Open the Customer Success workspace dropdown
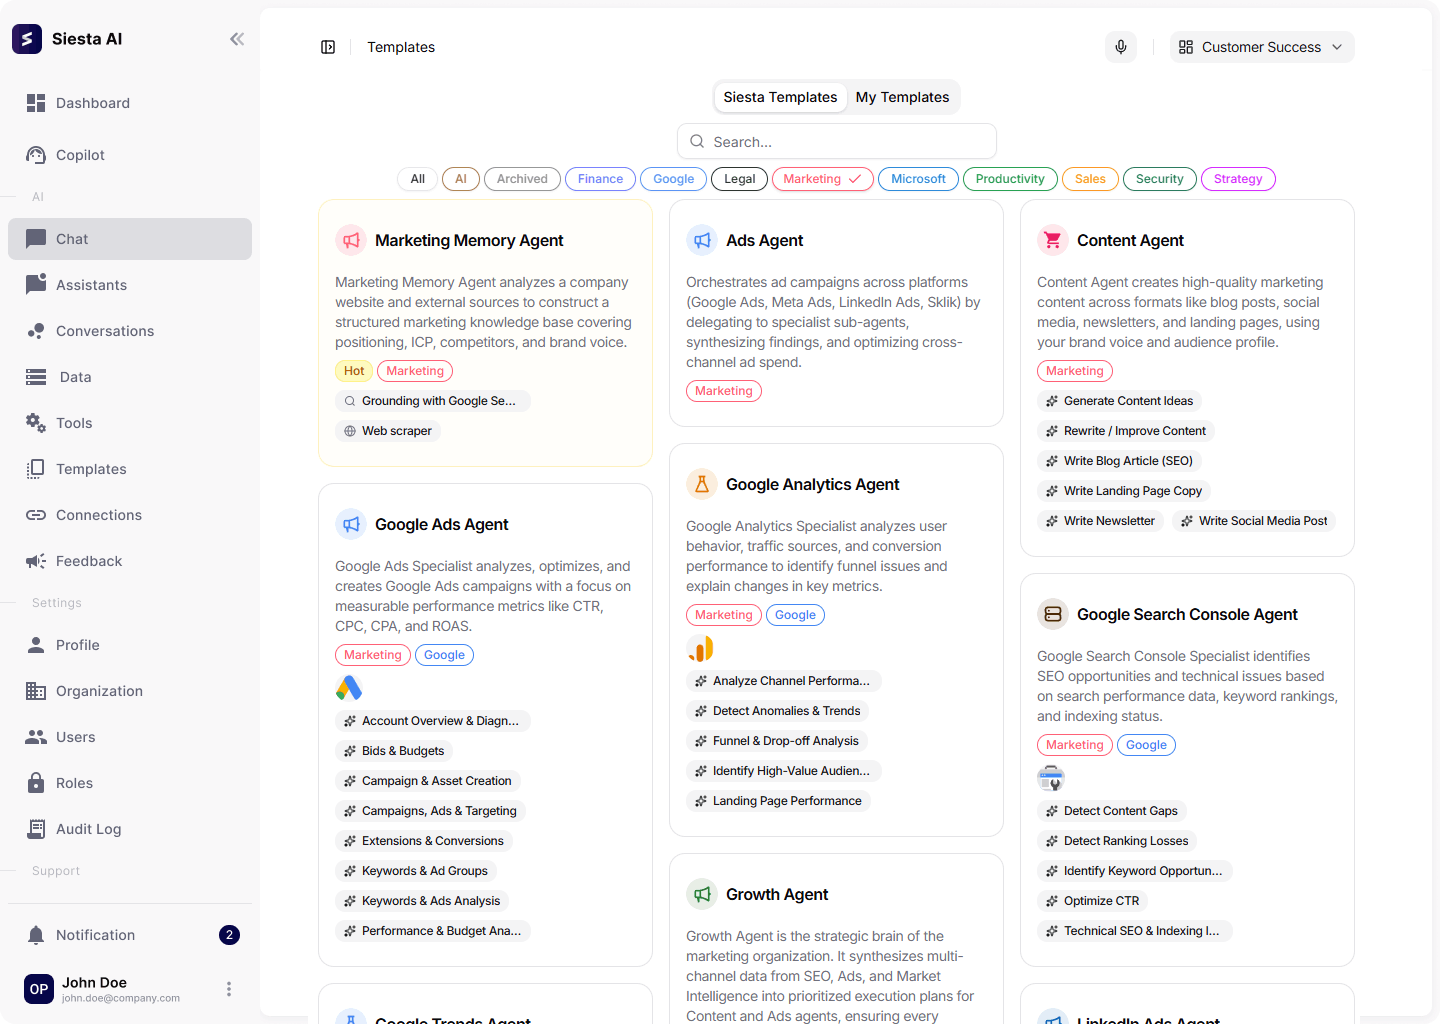This screenshot has width=1440, height=1024. [1262, 47]
